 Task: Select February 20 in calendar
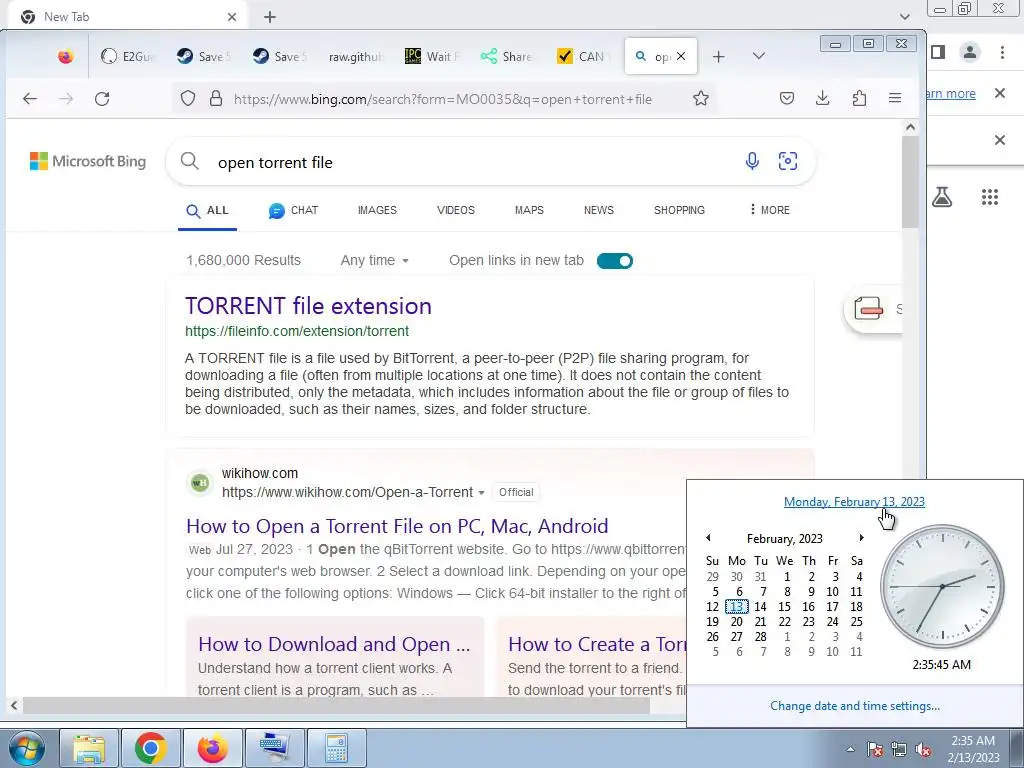pyautogui.click(x=737, y=622)
